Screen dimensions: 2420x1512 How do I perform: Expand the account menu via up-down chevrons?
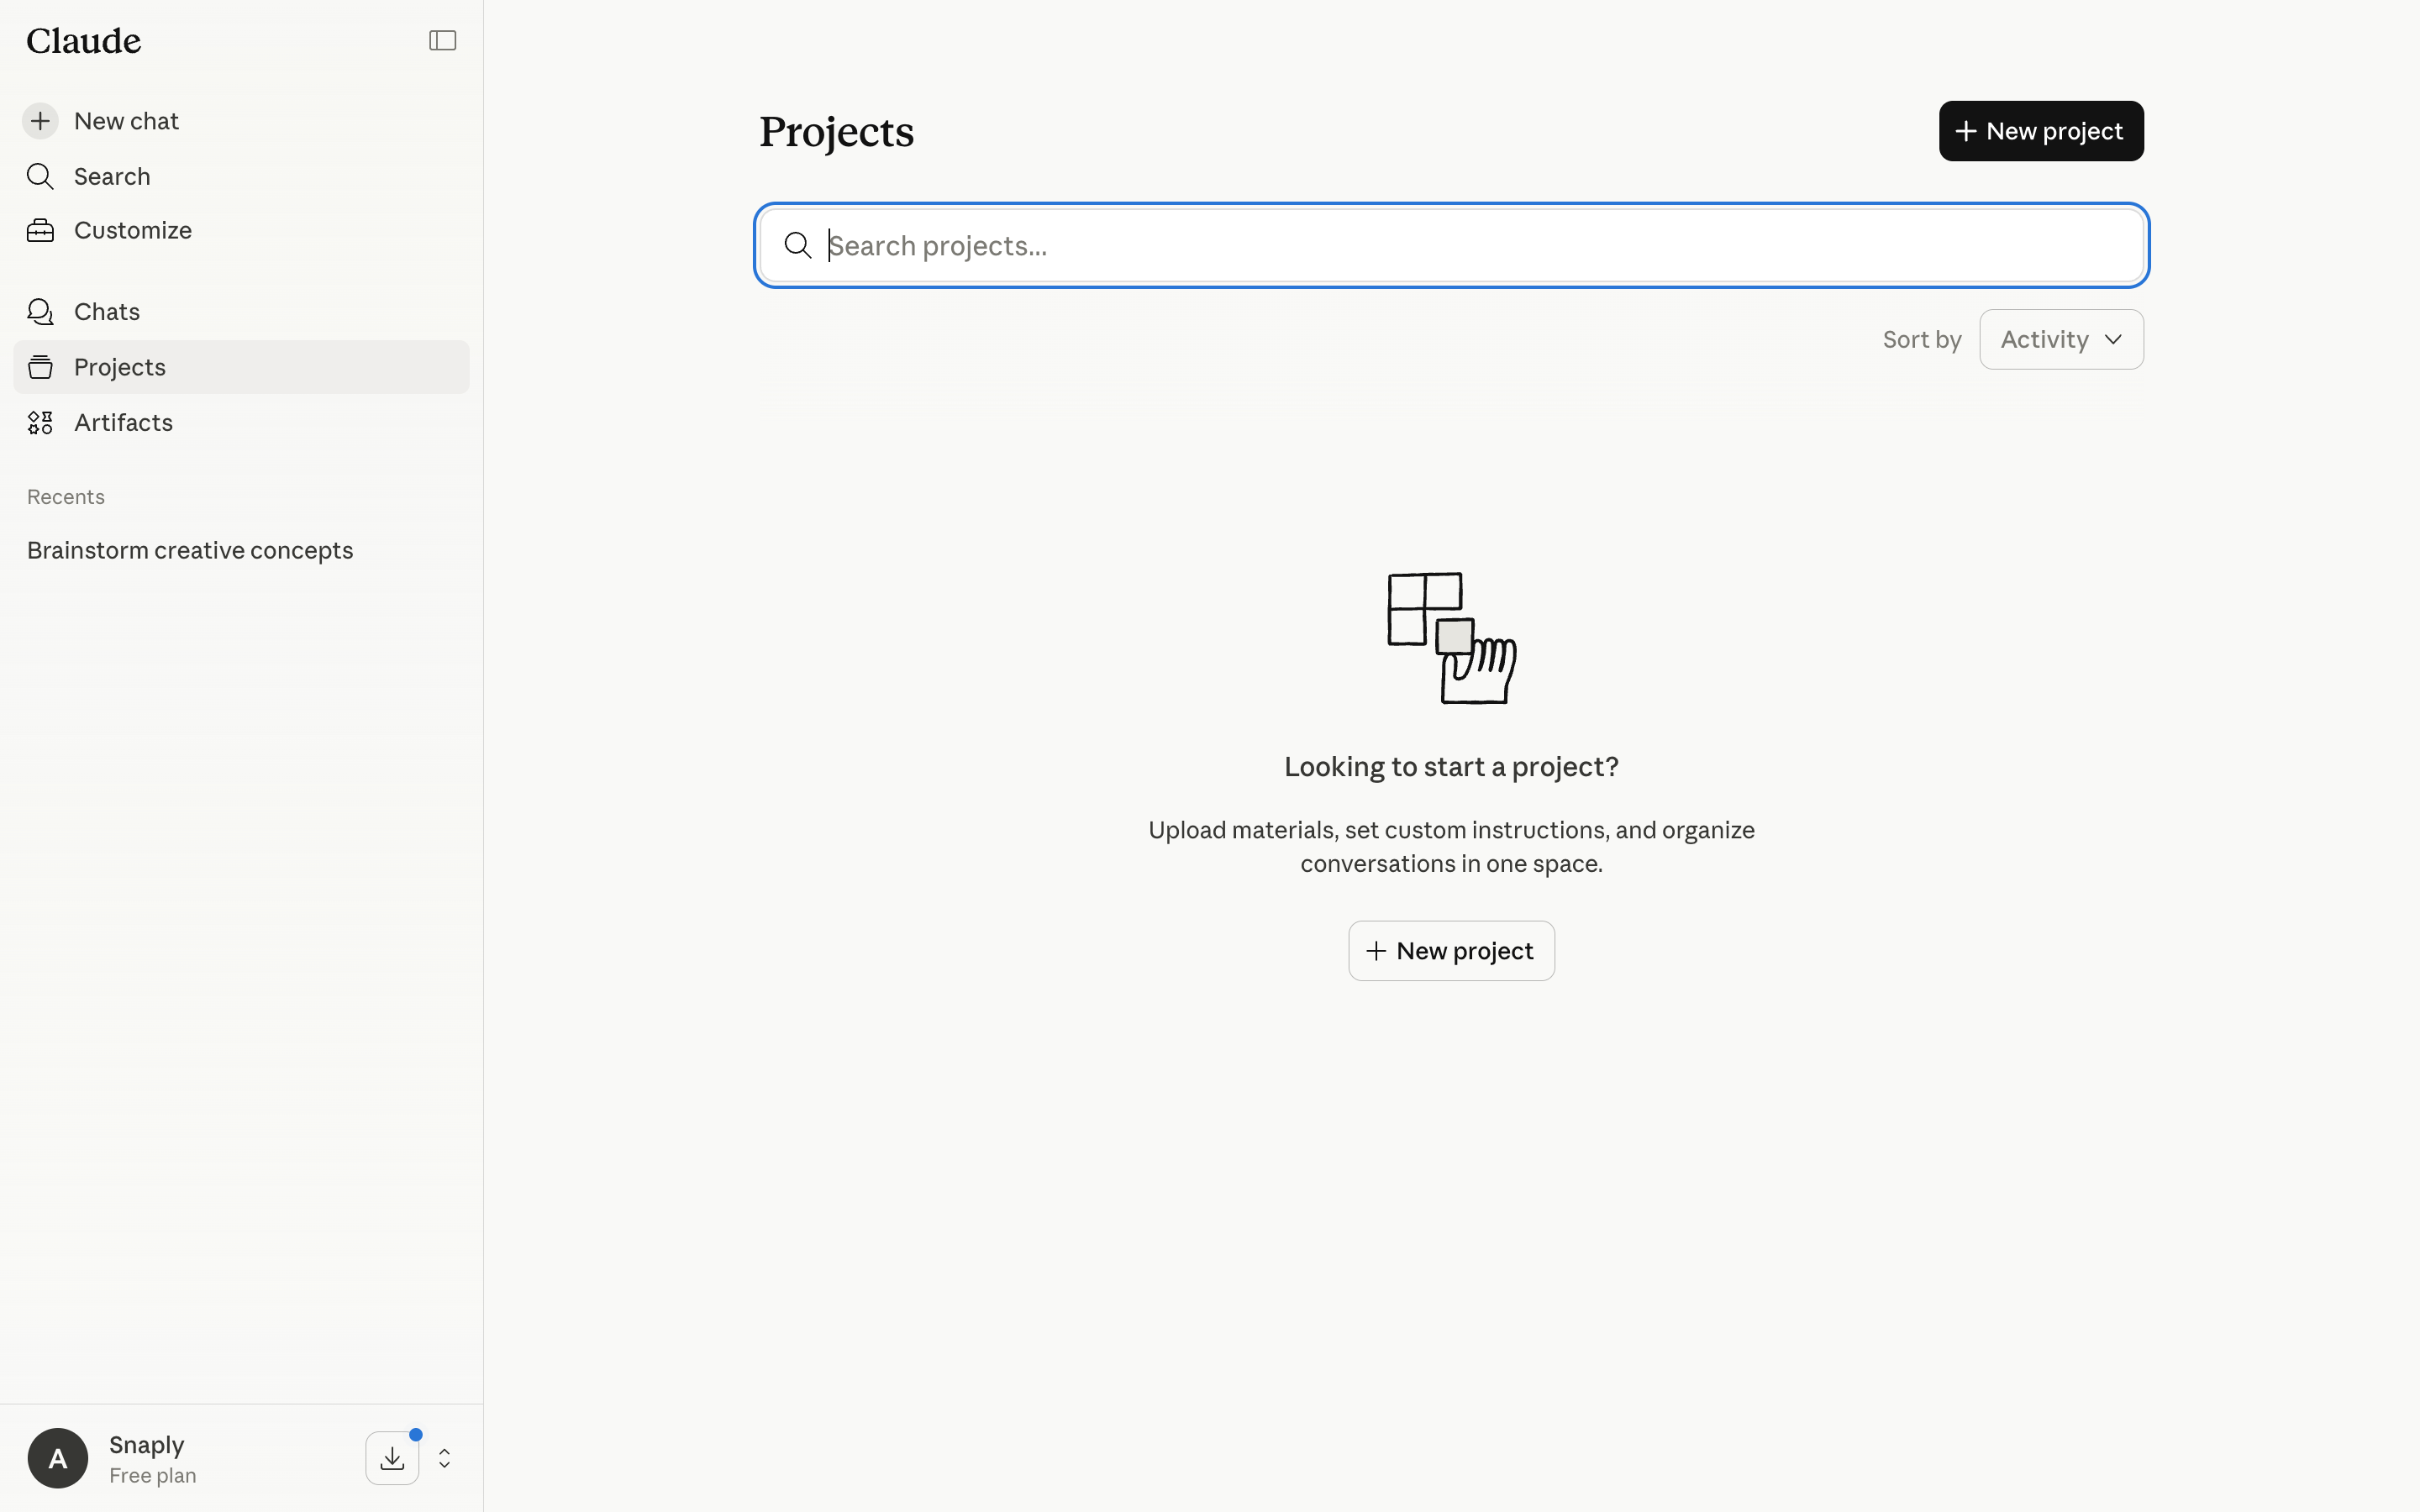[x=444, y=1458]
